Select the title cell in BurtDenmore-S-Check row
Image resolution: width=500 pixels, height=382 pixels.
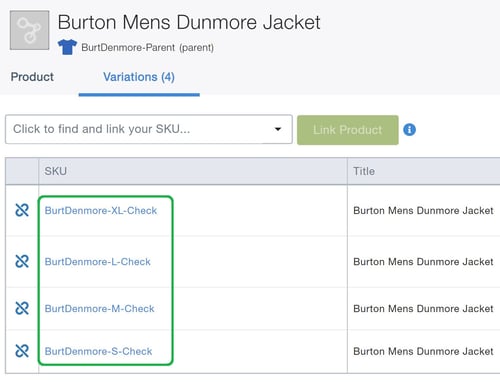click(423, 351)
